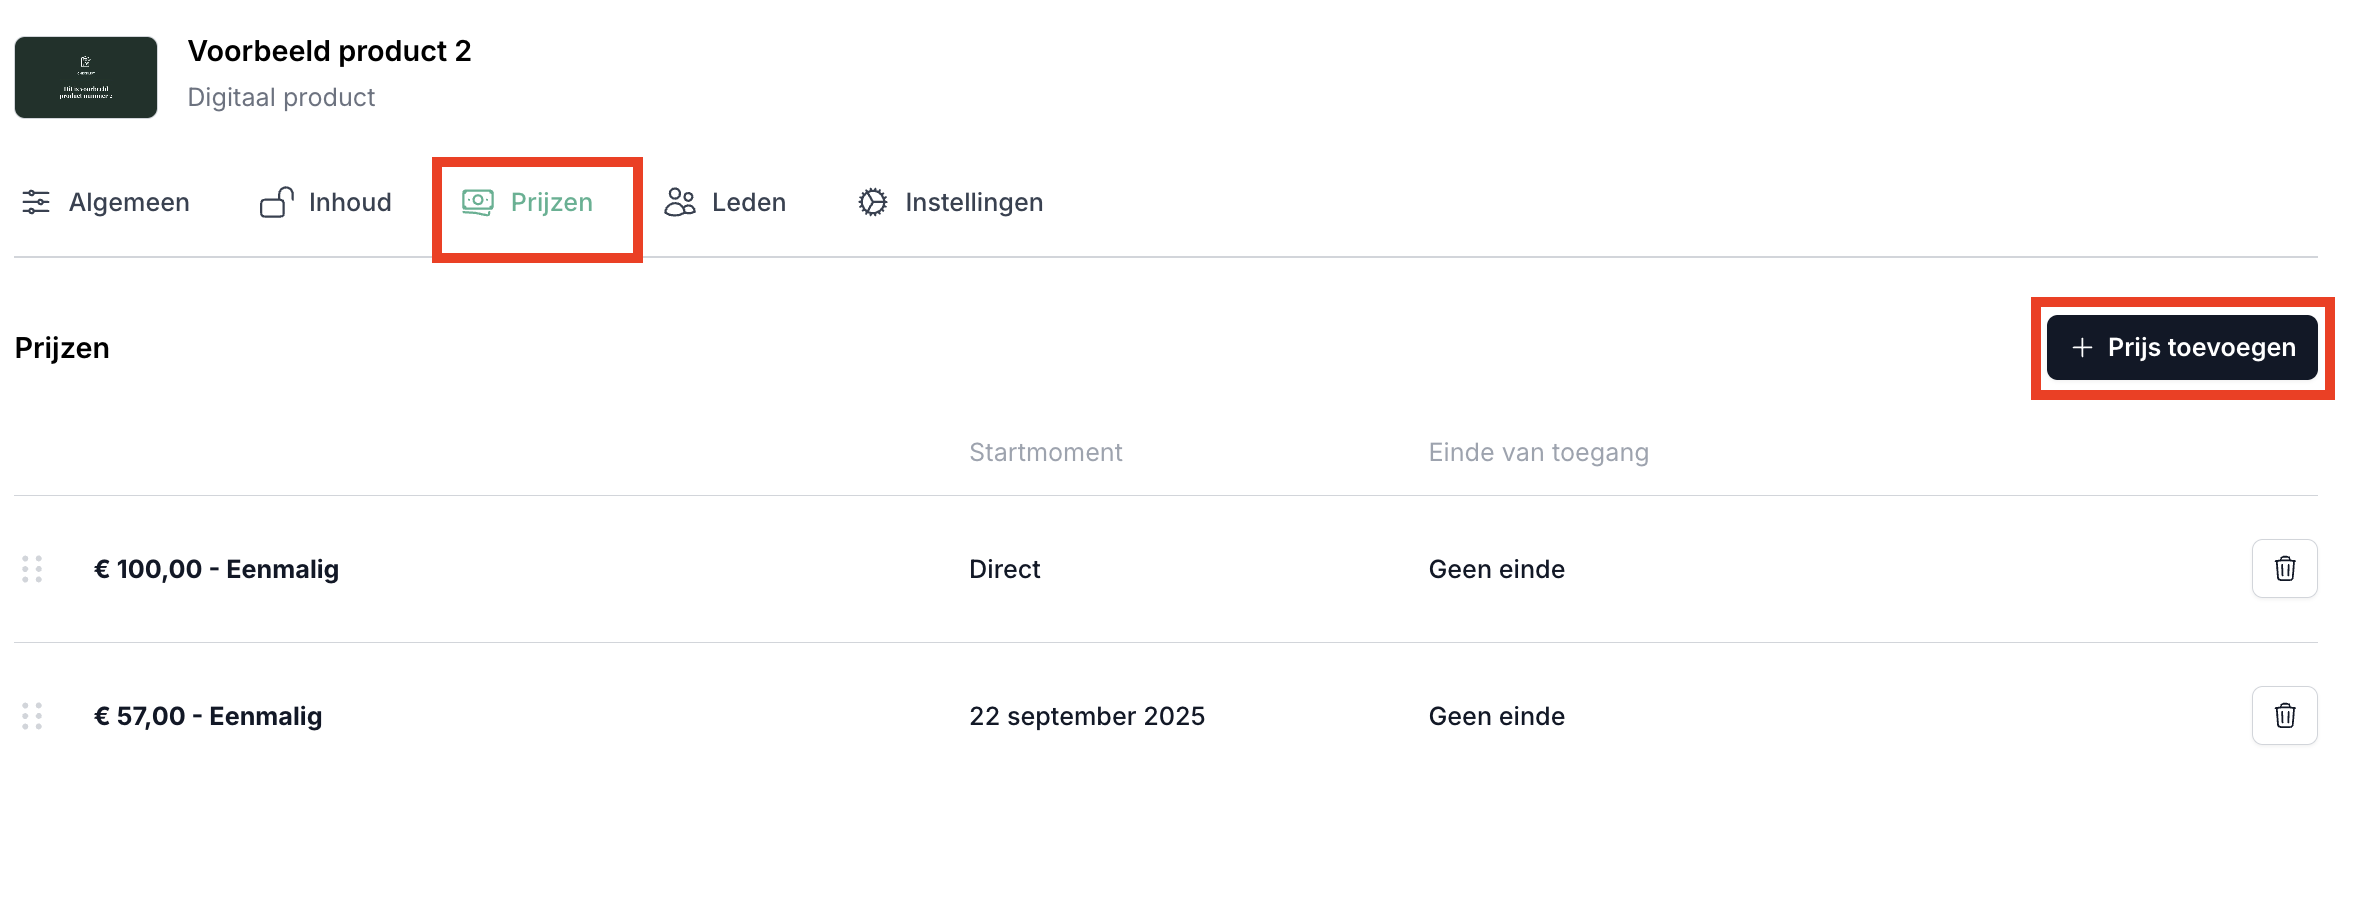
Task: Open the € 57,00 - Eenmalig price
Action: (x=208, y=716)
